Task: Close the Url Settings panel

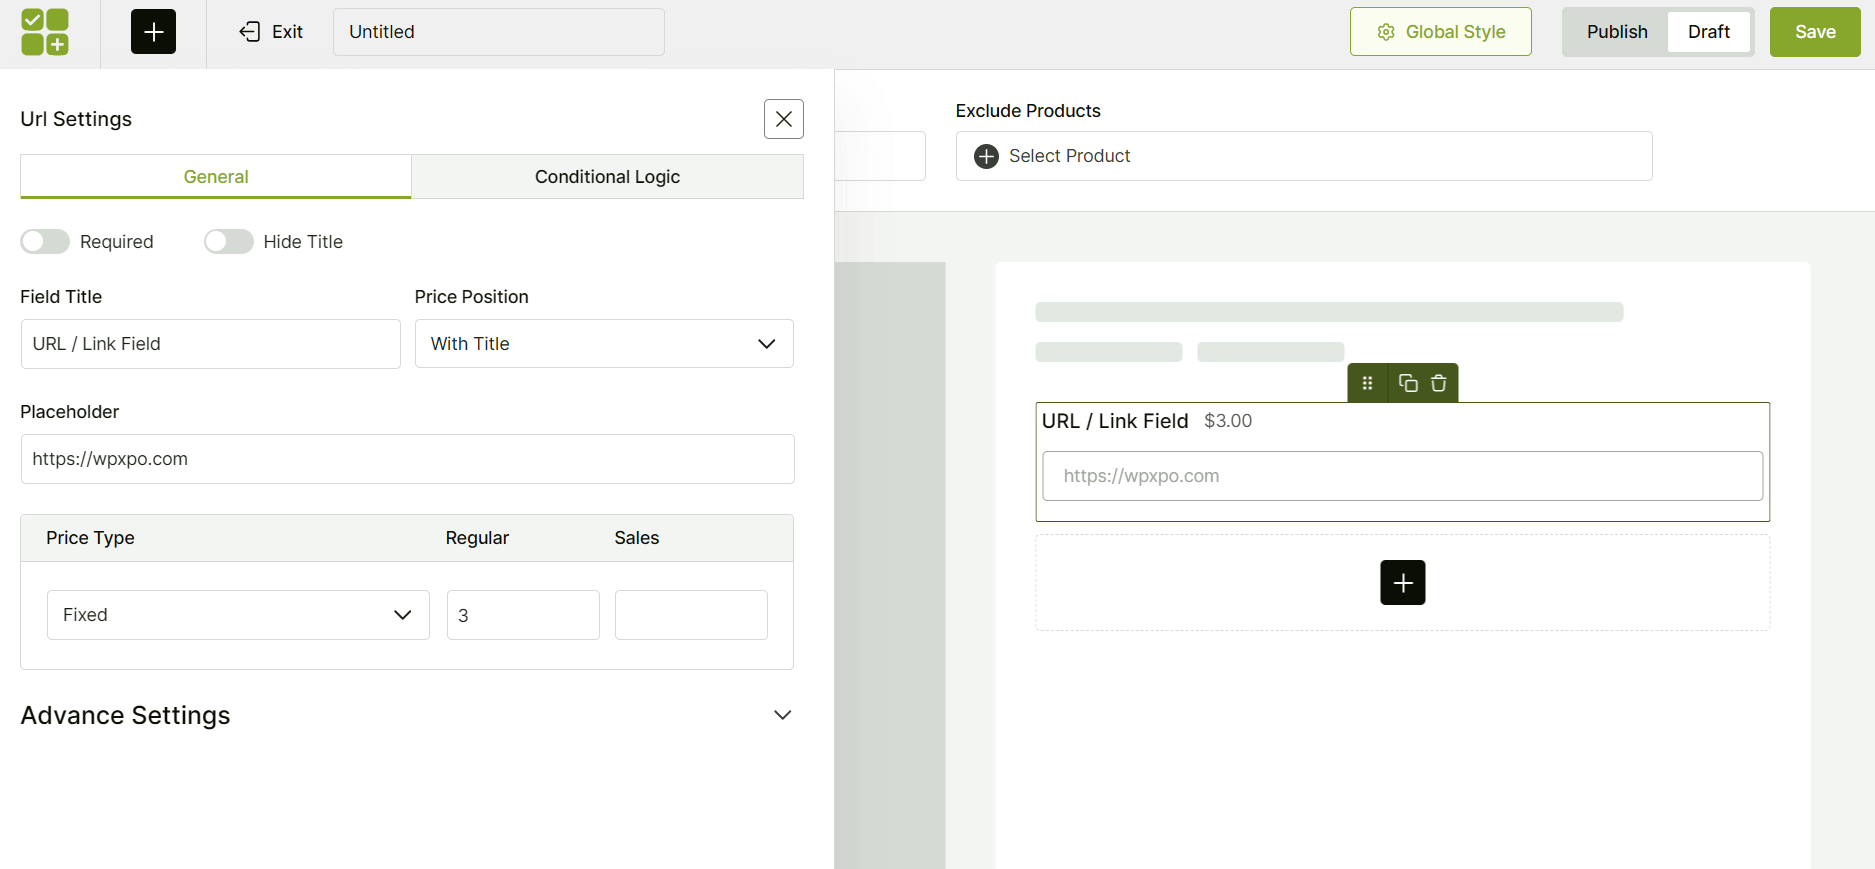Action: click(784, 119)
